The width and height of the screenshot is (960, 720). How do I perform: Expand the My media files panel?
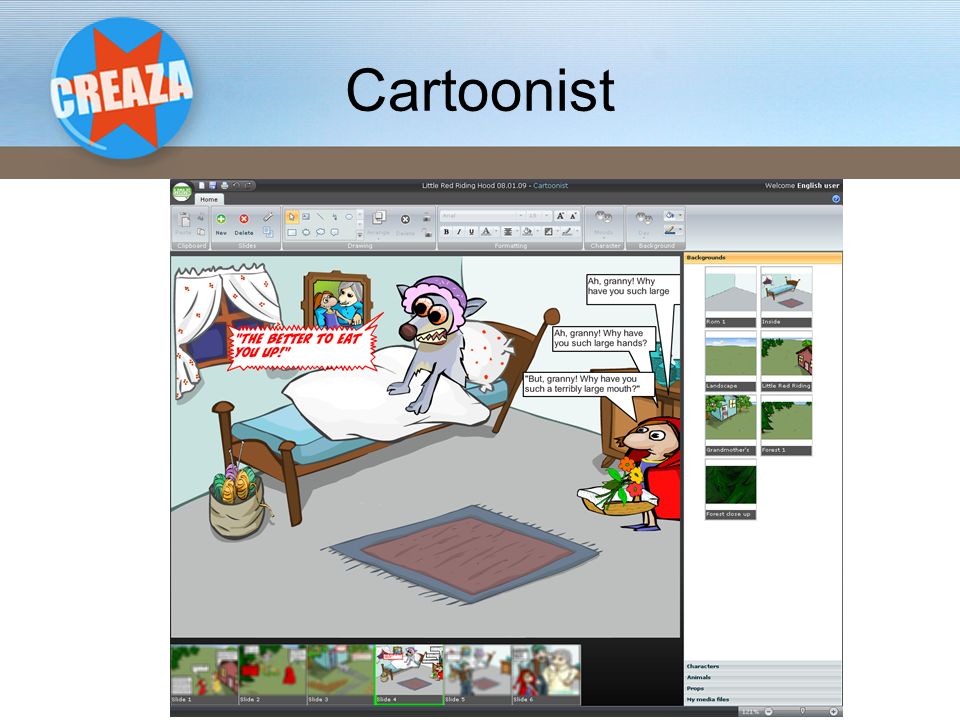coord(763,699)
